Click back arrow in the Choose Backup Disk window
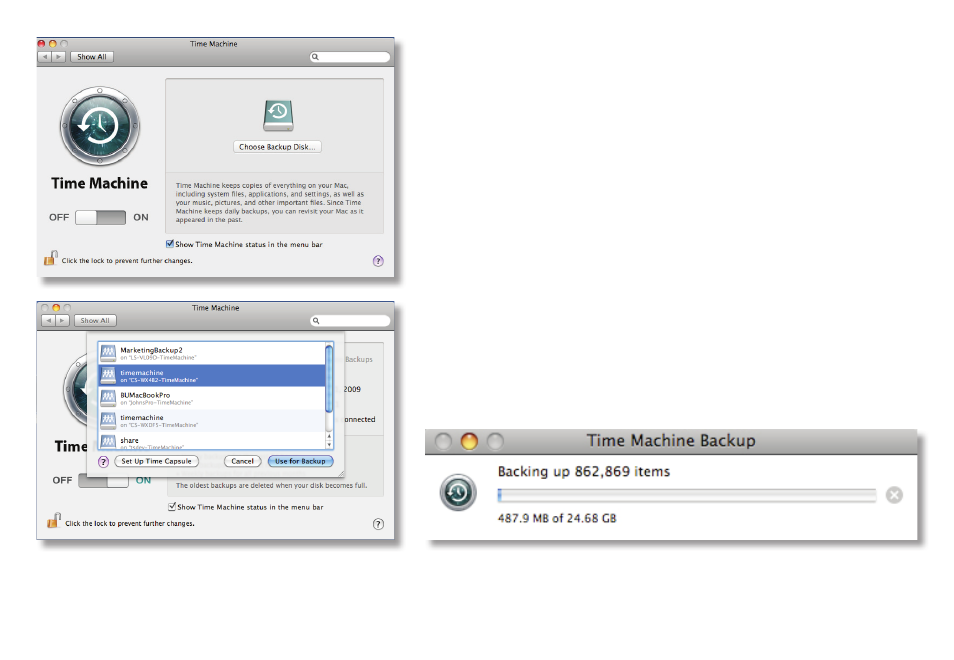Viewport: 954px width, 660px height. [x=45, y=57]
